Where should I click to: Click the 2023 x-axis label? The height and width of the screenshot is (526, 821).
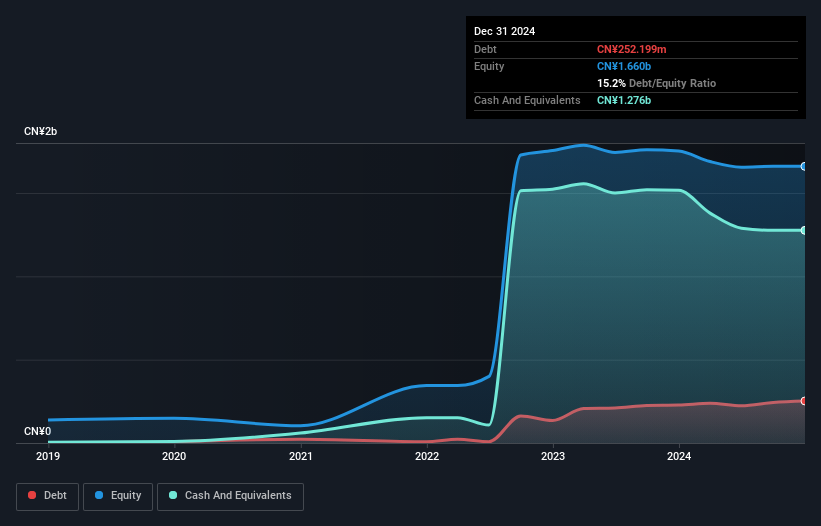point(553,456)
